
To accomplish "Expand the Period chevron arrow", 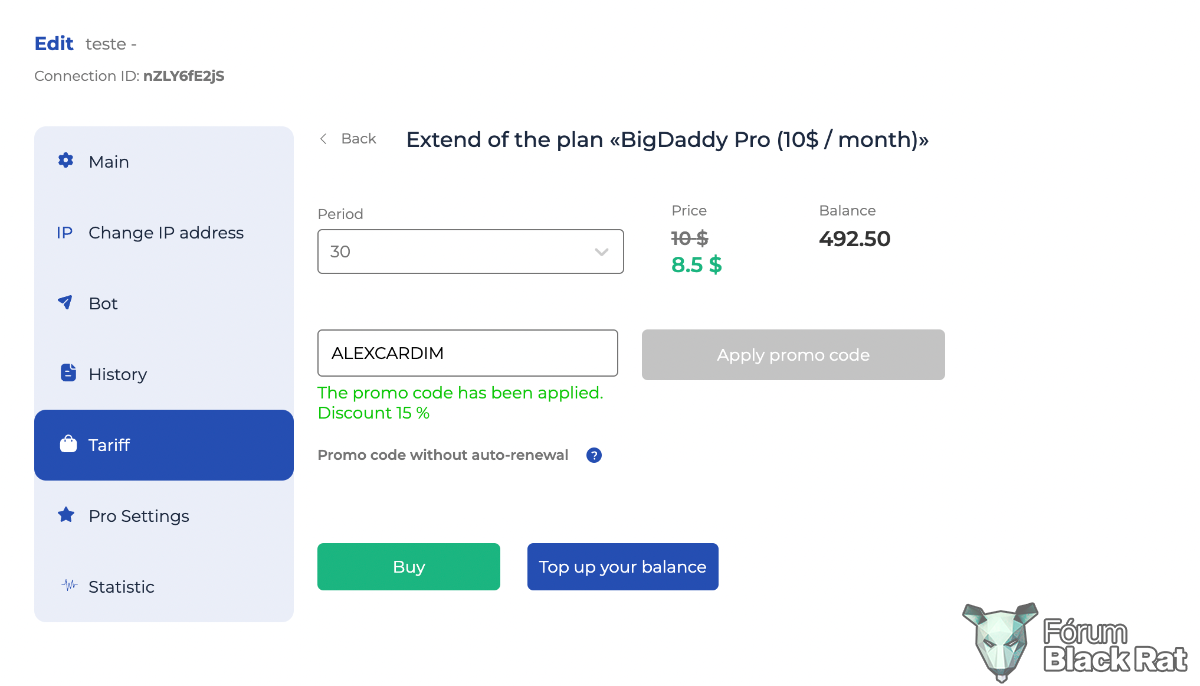I will [x=601, y=252].
